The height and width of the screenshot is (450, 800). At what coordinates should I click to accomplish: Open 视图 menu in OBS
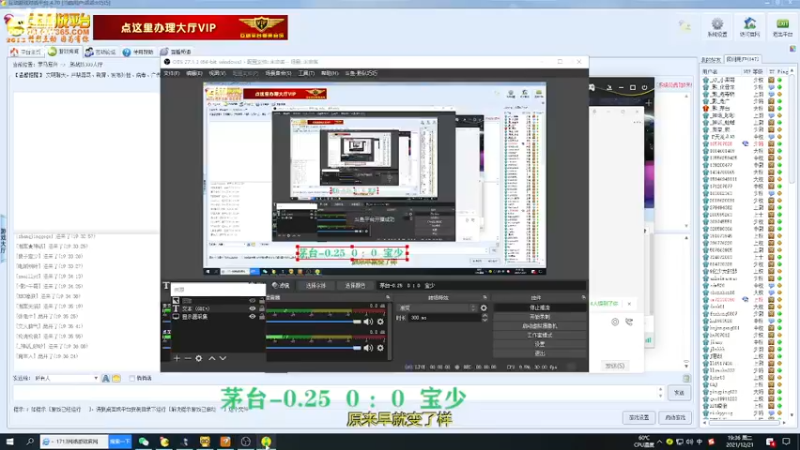(x=217, y=73)
